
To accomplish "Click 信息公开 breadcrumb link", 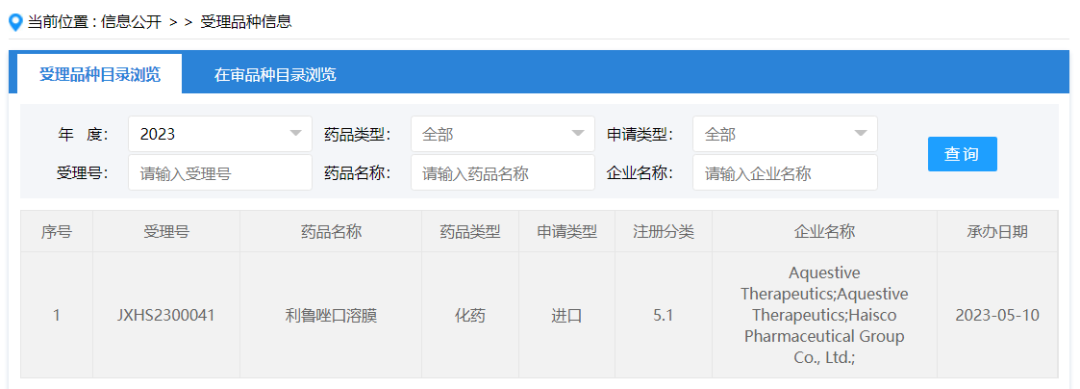I will [131, 23].
